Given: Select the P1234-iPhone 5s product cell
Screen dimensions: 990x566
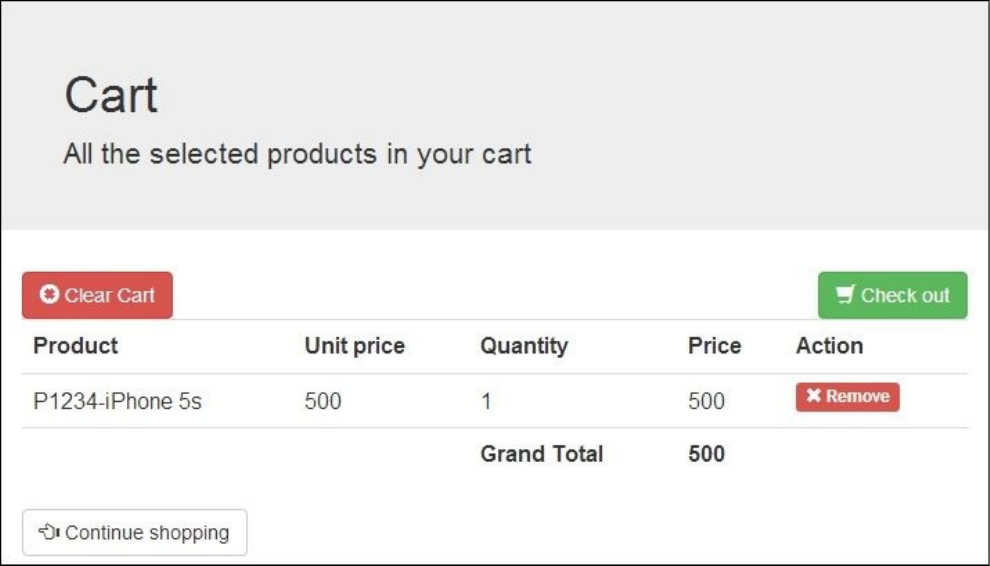Looking at the screenshot, I should coord(117,402).
